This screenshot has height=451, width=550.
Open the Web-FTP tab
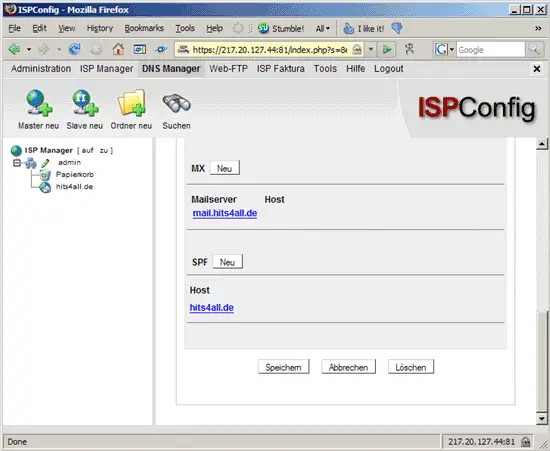pyautogui.click(x=228, y=69)
